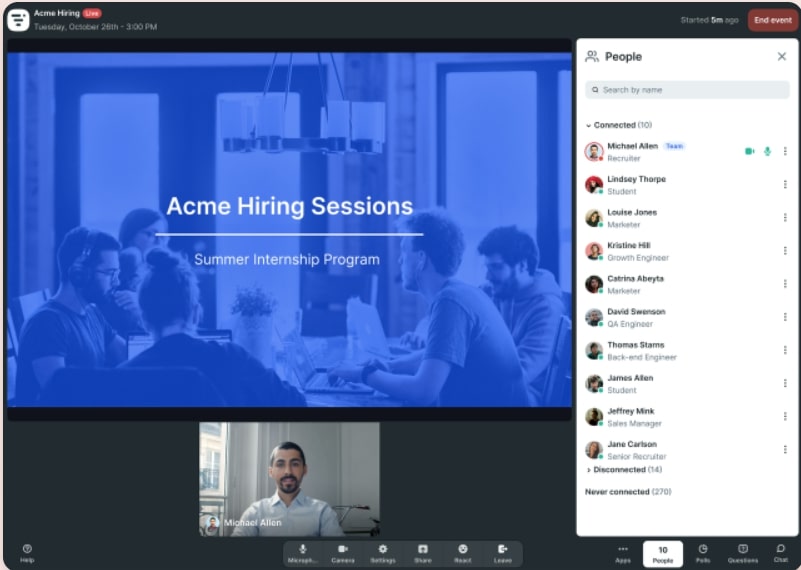Viewport: 801px width, 570px height.
Task: Click Catrina Abeyta's avatar
Action: point(594,284)
